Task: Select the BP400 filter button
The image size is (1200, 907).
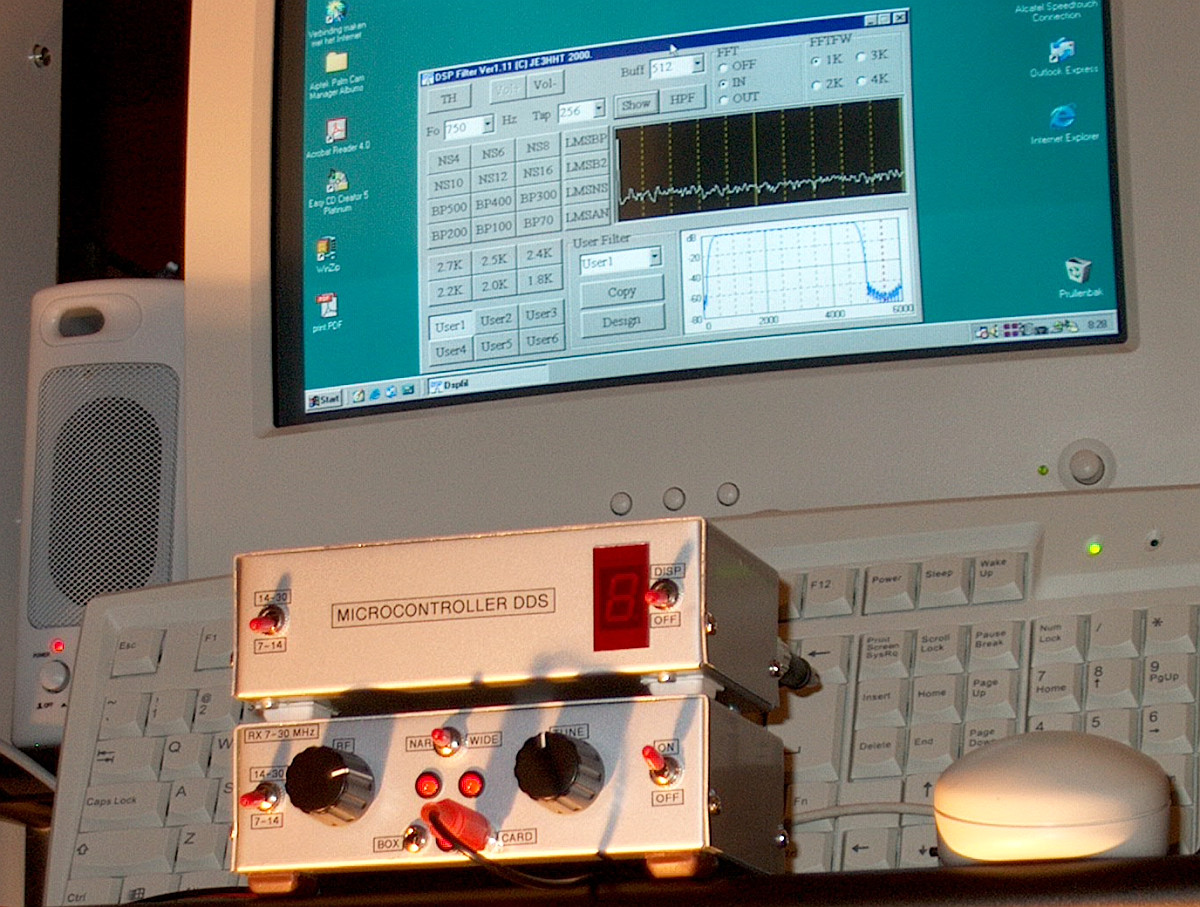Action: 493,203
